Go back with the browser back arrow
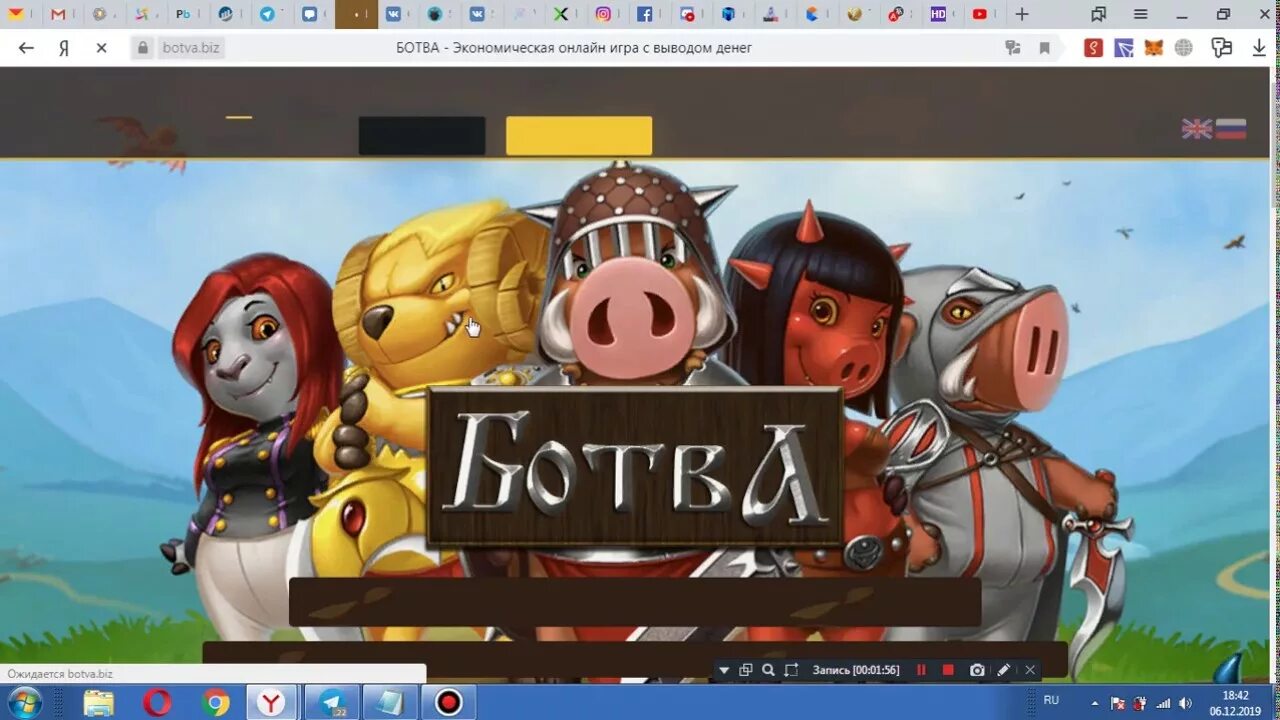Viewport: 1280px width, 720px height. coord(26,48)
